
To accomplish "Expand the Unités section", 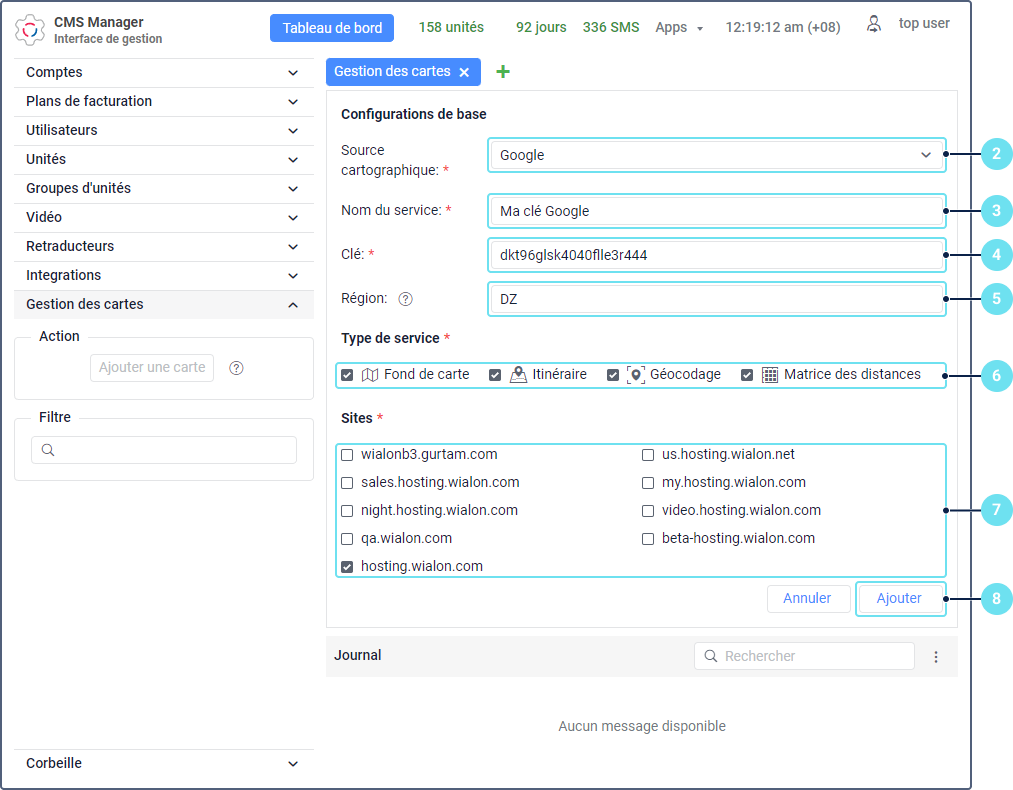I will point(163,160).
